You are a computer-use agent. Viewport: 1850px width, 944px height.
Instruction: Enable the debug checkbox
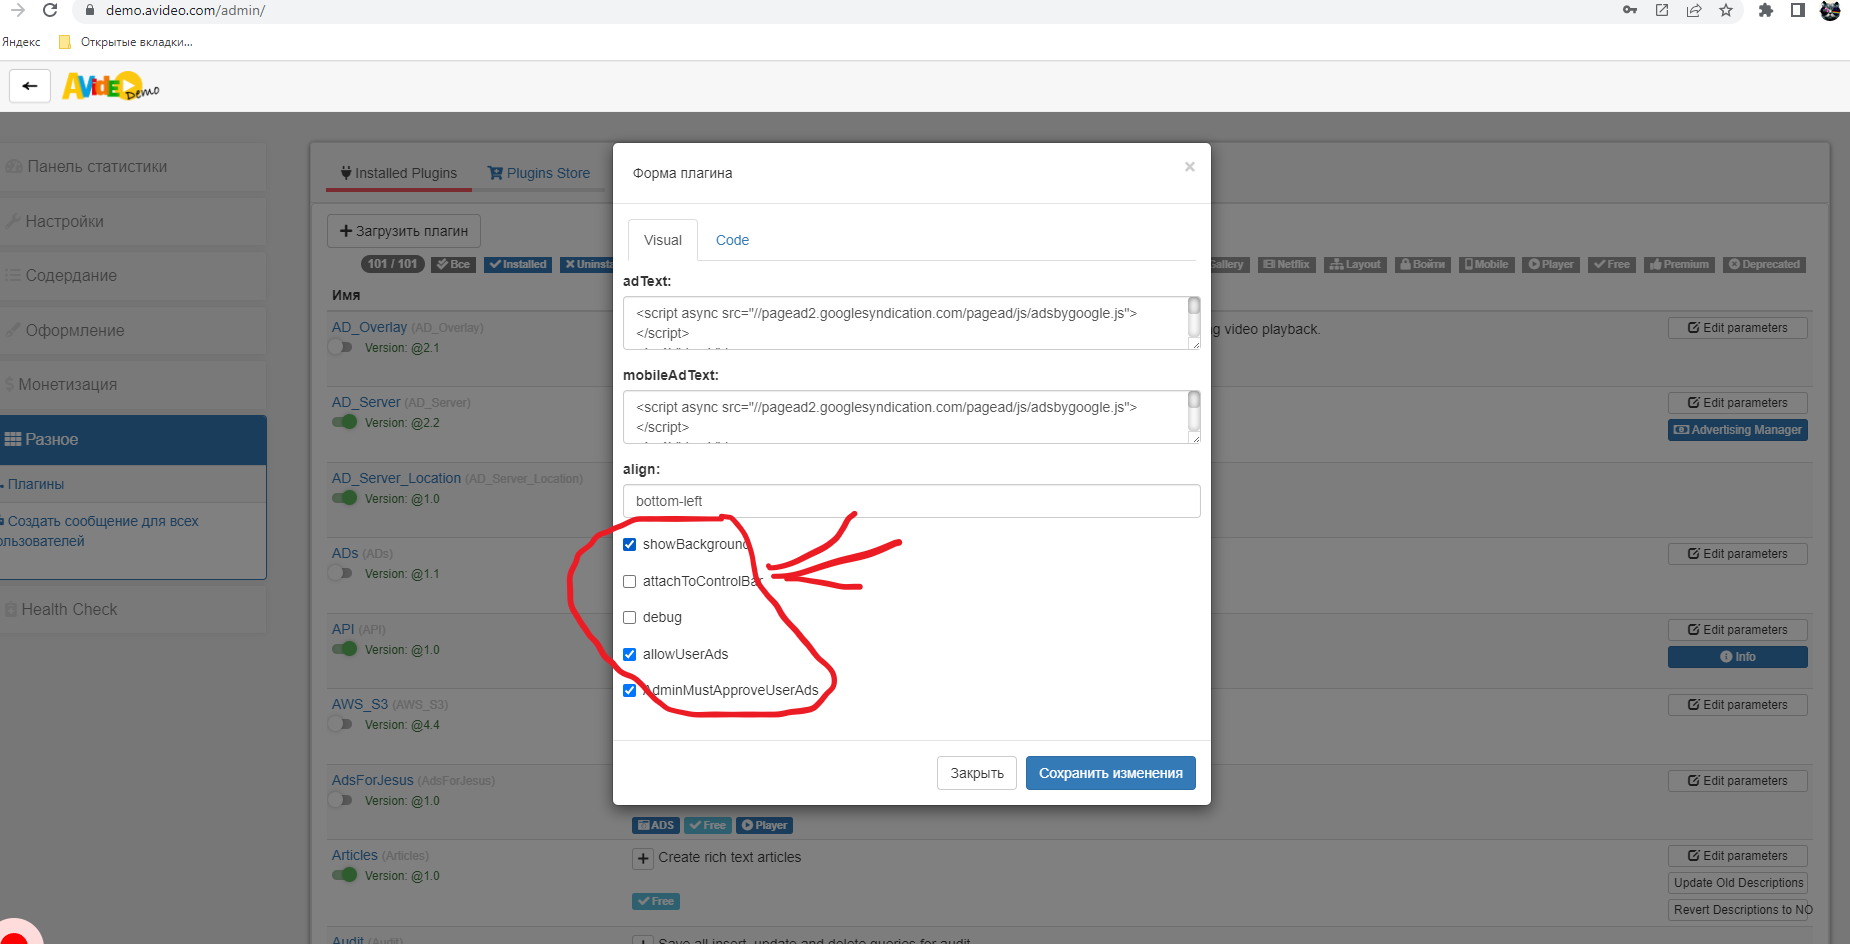click(x=629, y=618)
